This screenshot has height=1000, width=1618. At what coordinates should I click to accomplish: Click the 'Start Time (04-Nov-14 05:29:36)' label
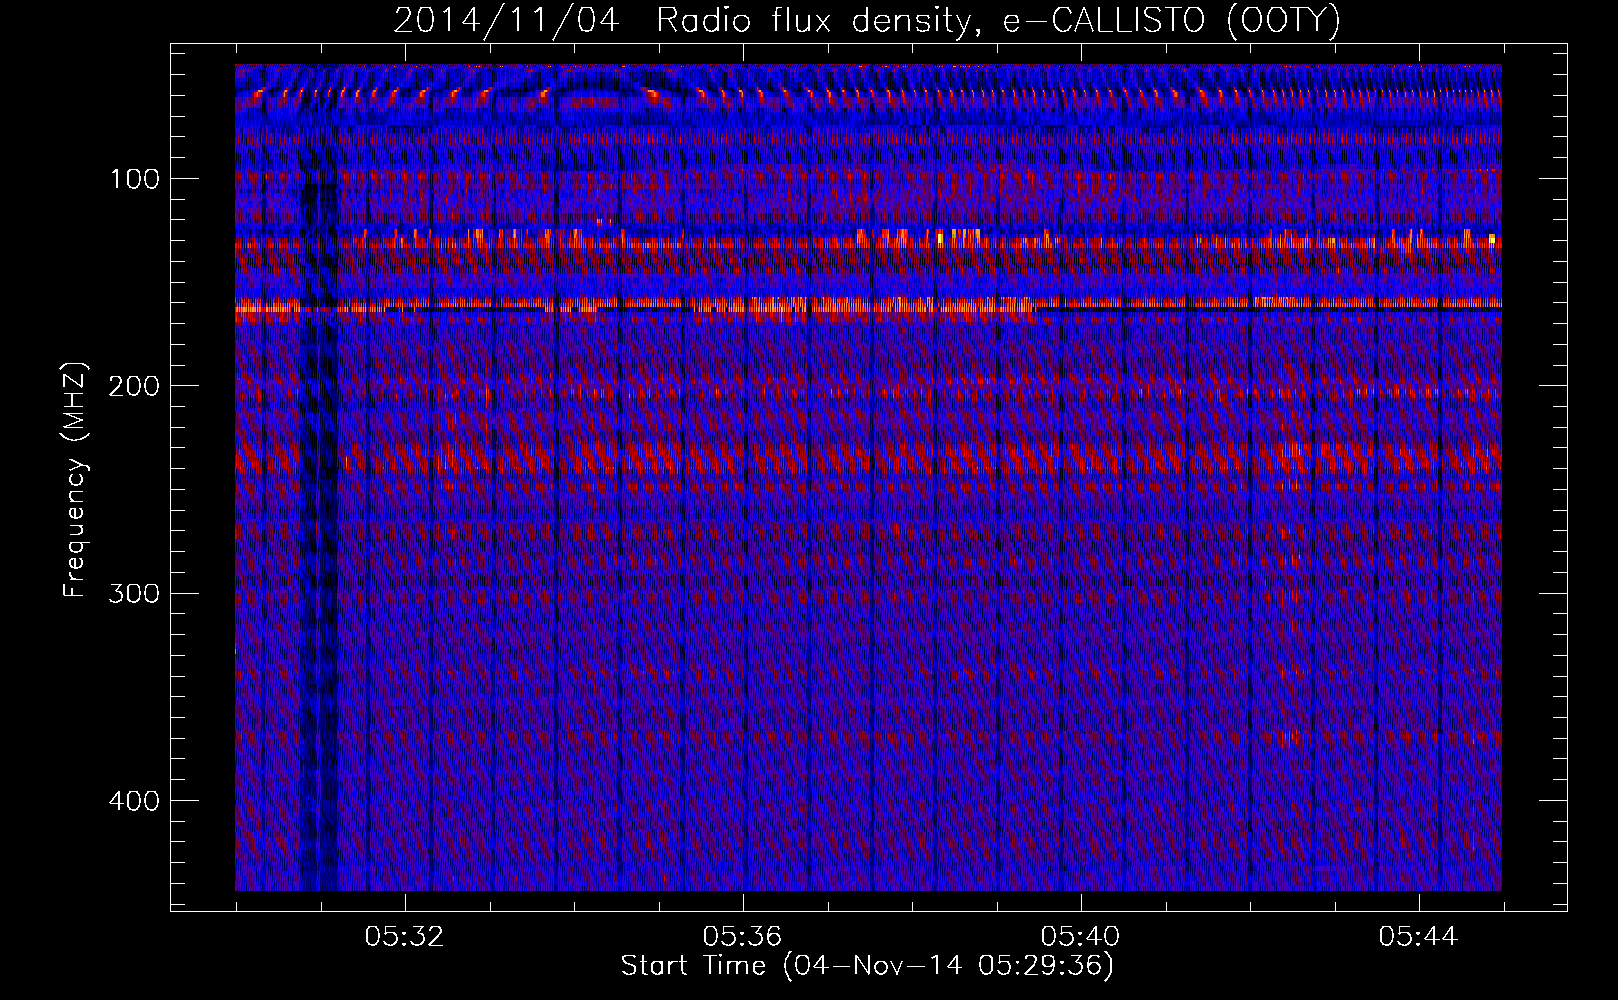pos(867,966)
